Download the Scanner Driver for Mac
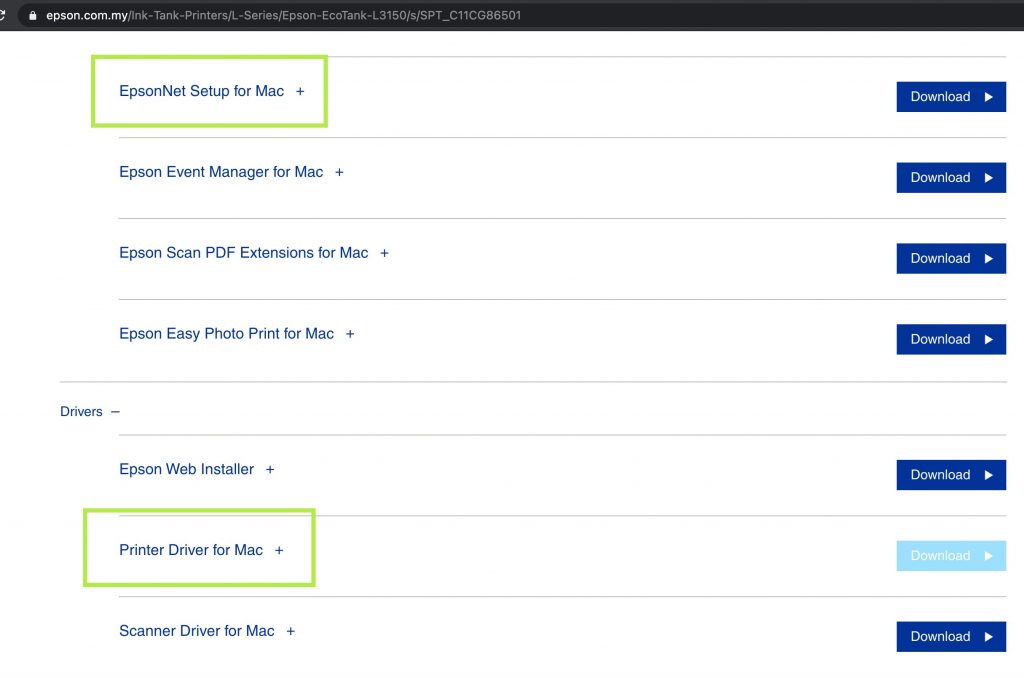The image size is (1024, 678). point(950,637)
